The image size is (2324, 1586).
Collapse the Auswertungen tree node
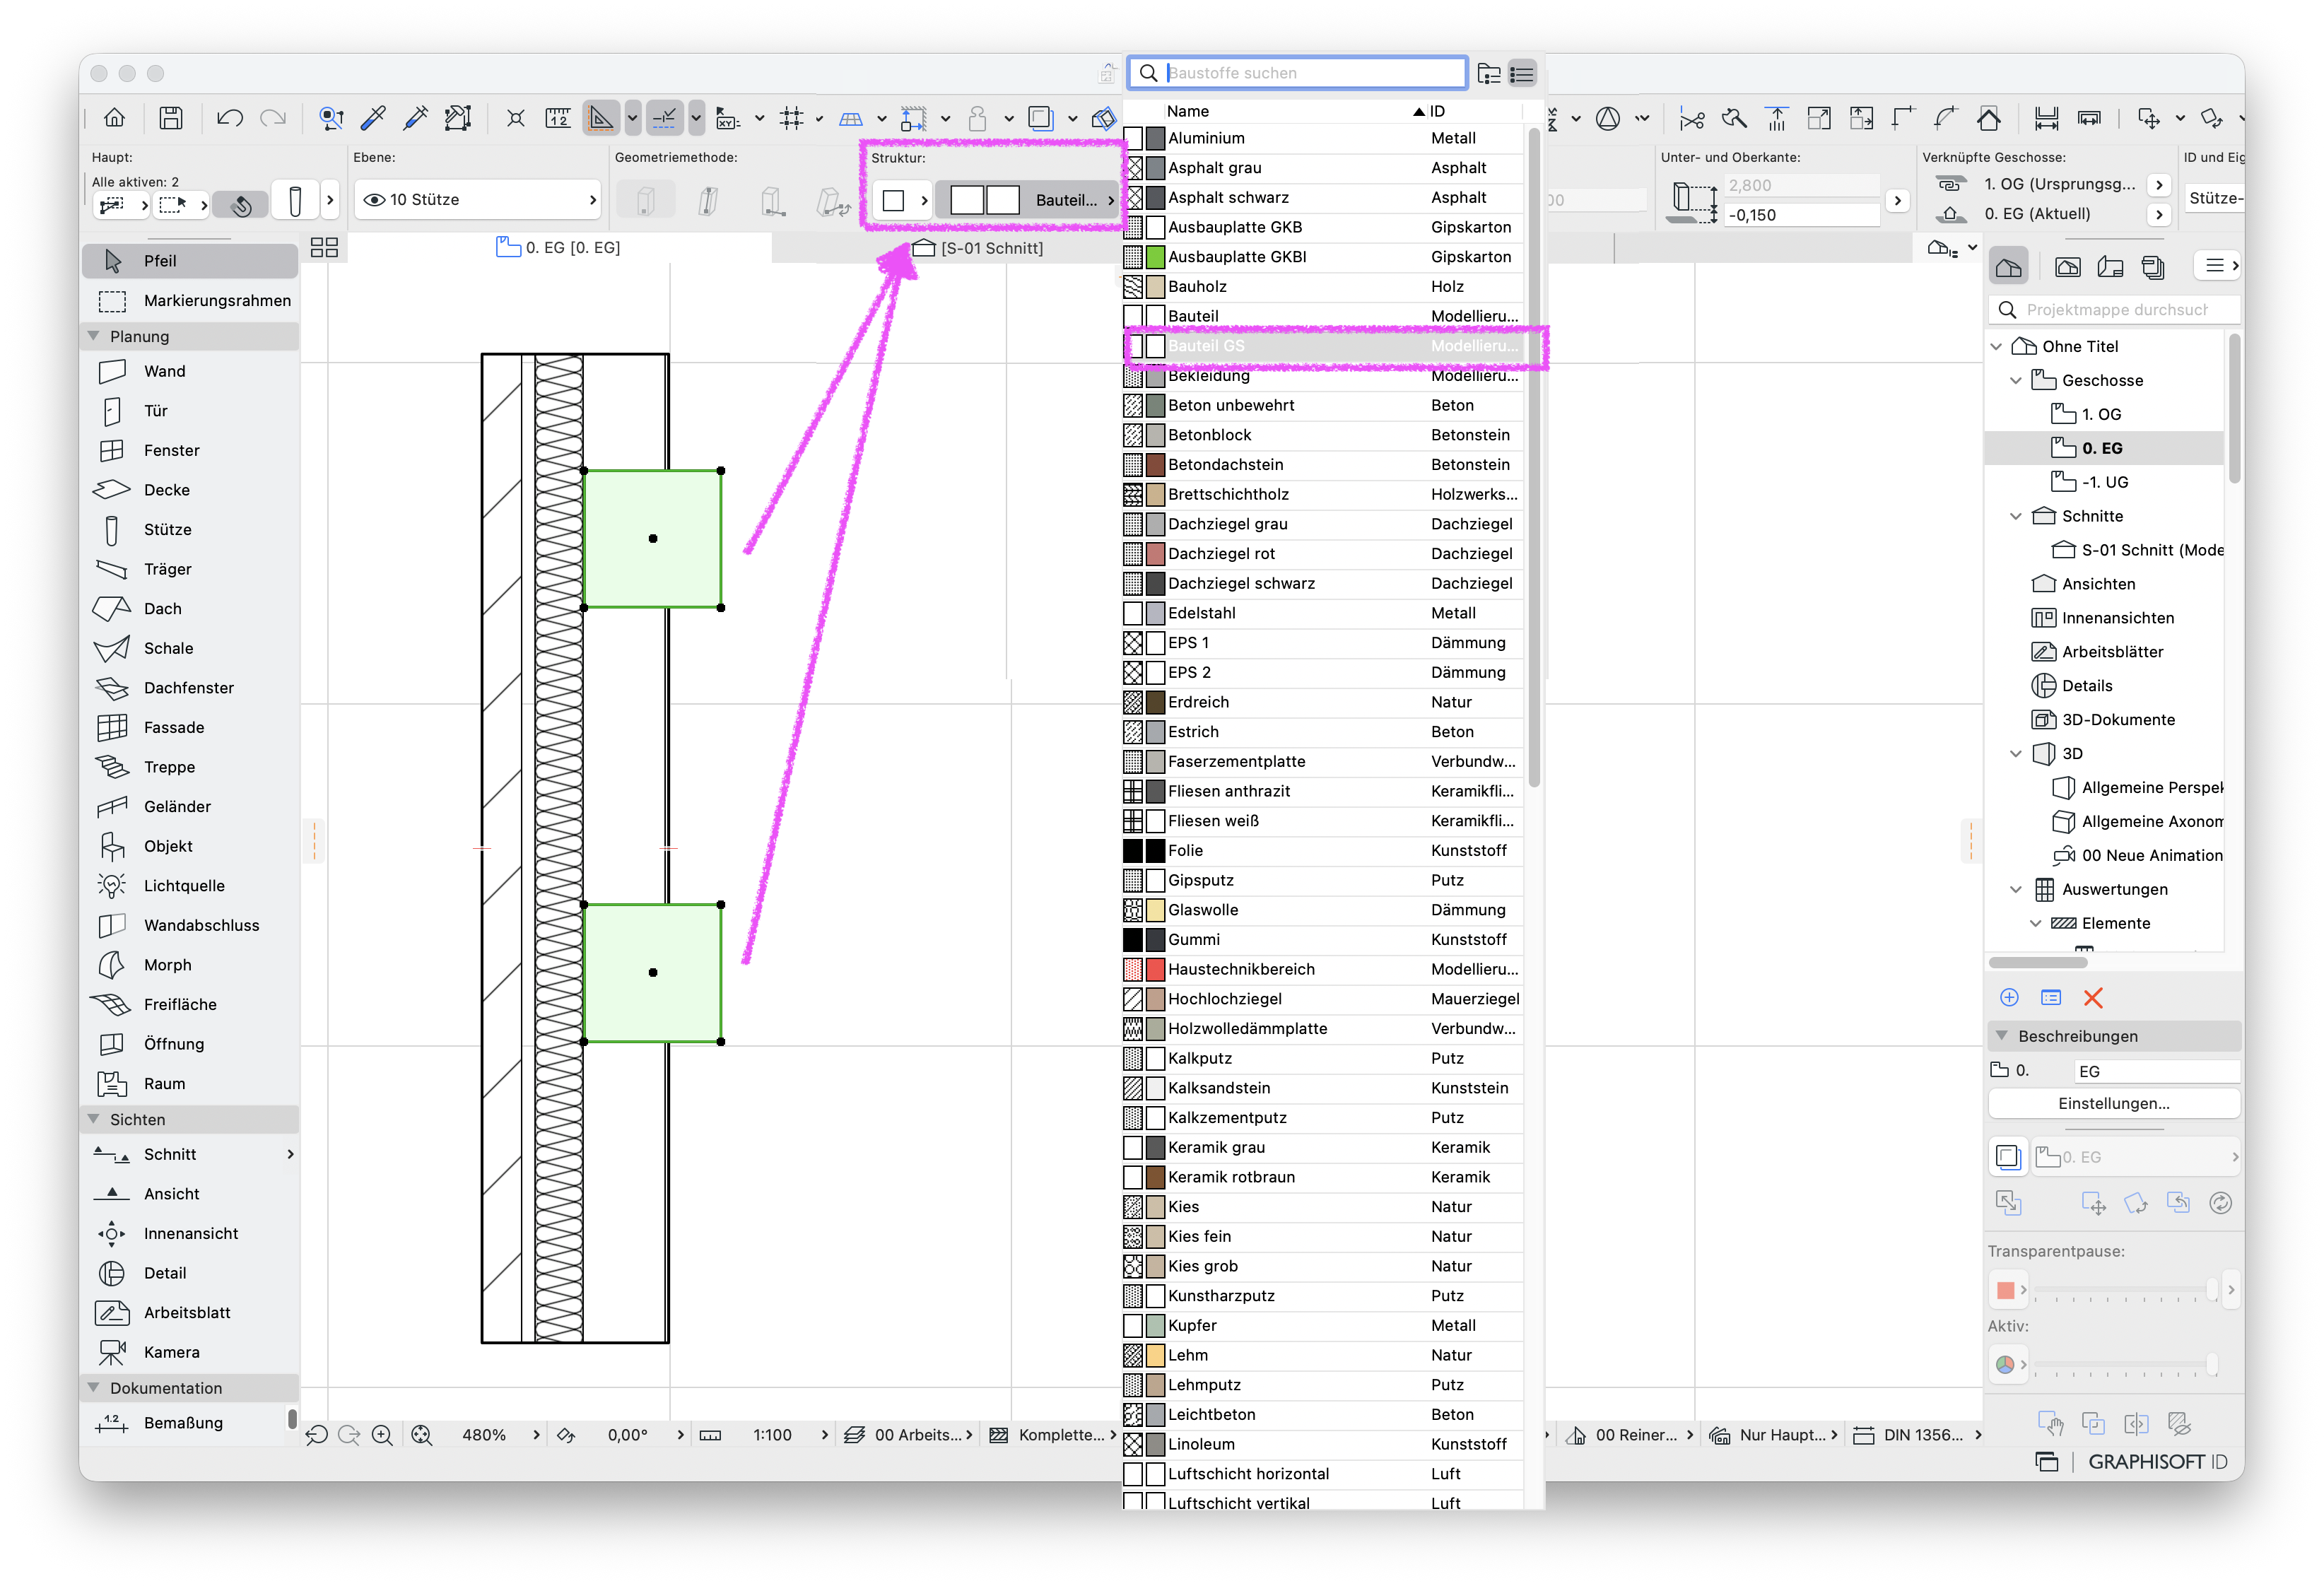(x=2016, y=890)
